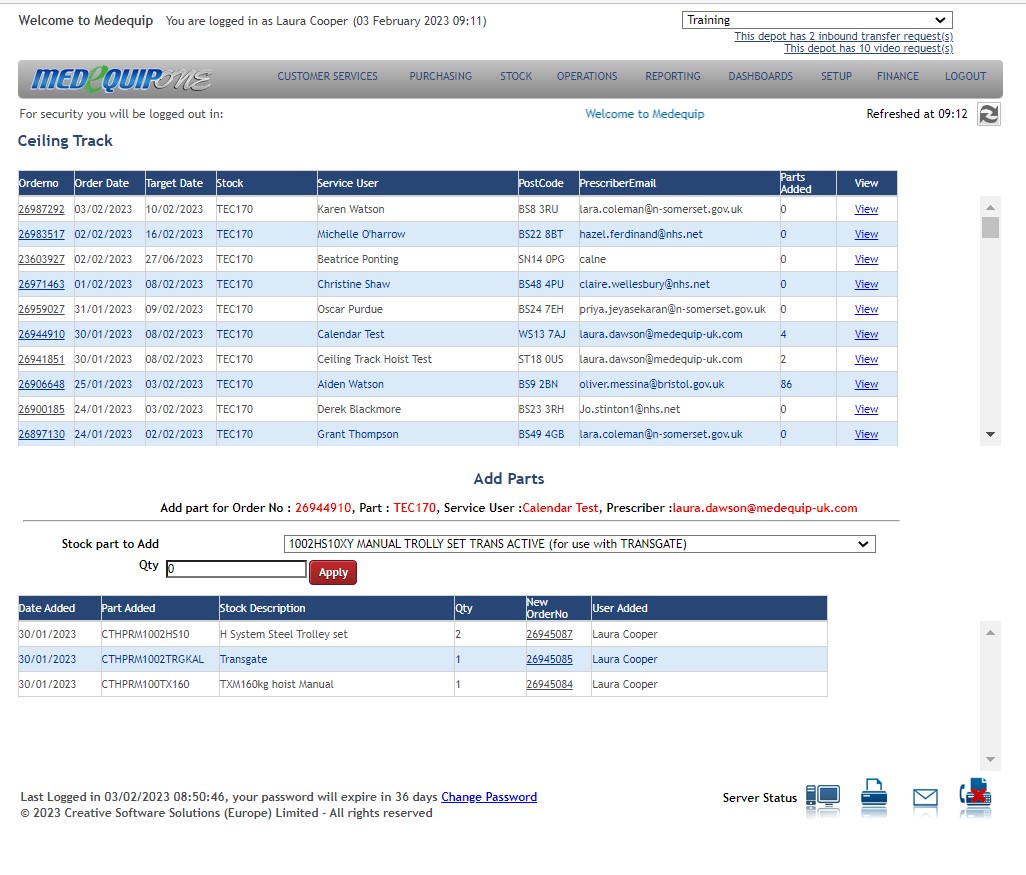Image resolution: width=1026 pixels, height=875 pixels.
Task: Click View for Derek Blackmore order
Action: (x=866, y=409)
